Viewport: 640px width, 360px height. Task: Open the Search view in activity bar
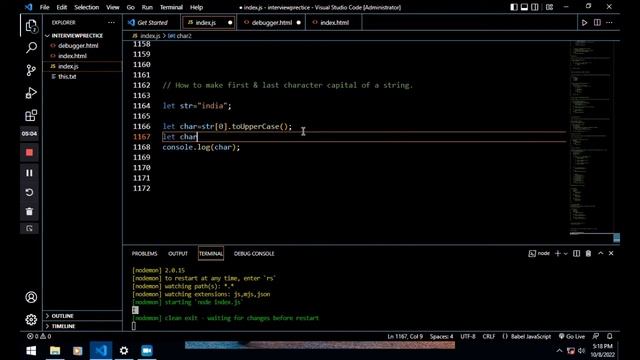[x=31, y=48]
